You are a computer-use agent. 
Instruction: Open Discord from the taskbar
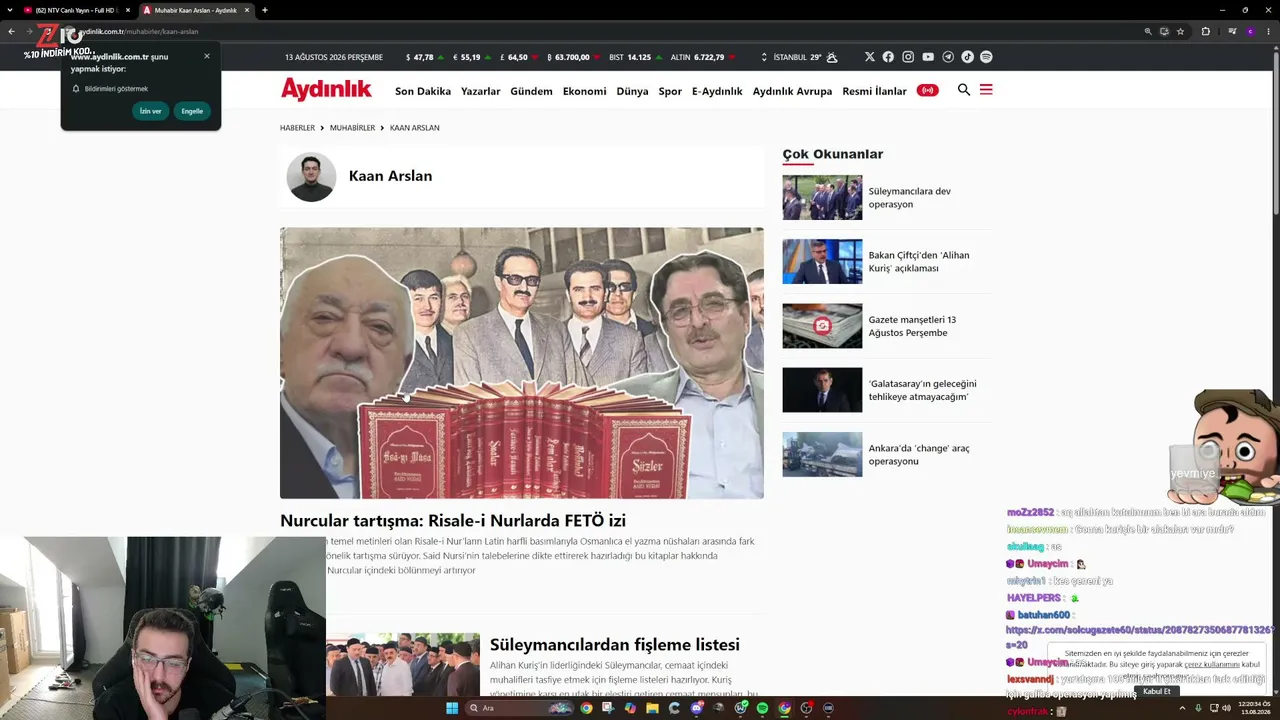(x=696, y=708)
